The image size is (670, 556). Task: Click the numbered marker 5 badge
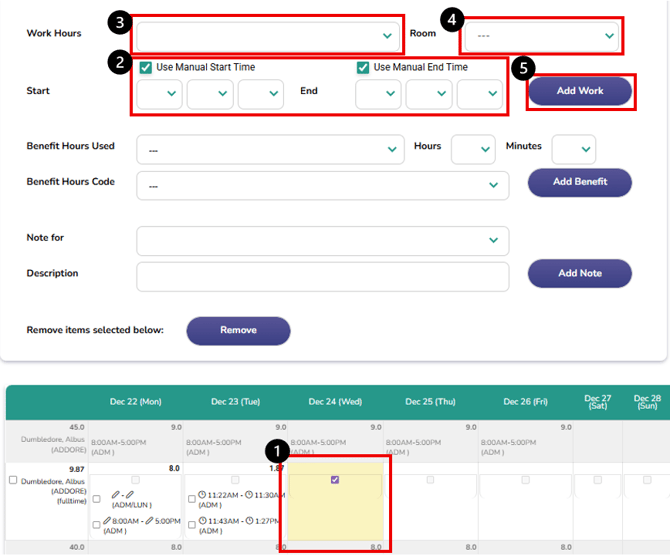tap(521, 68)
